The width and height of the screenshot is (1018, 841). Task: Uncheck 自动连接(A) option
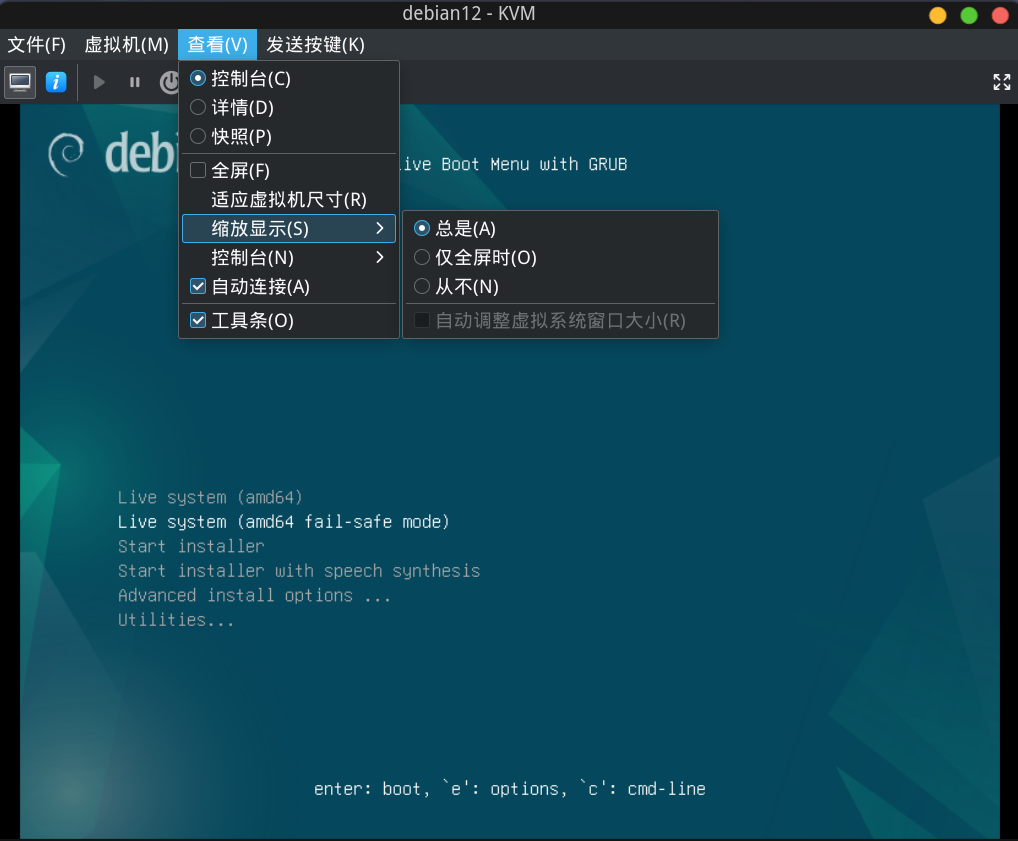[289, 286]
